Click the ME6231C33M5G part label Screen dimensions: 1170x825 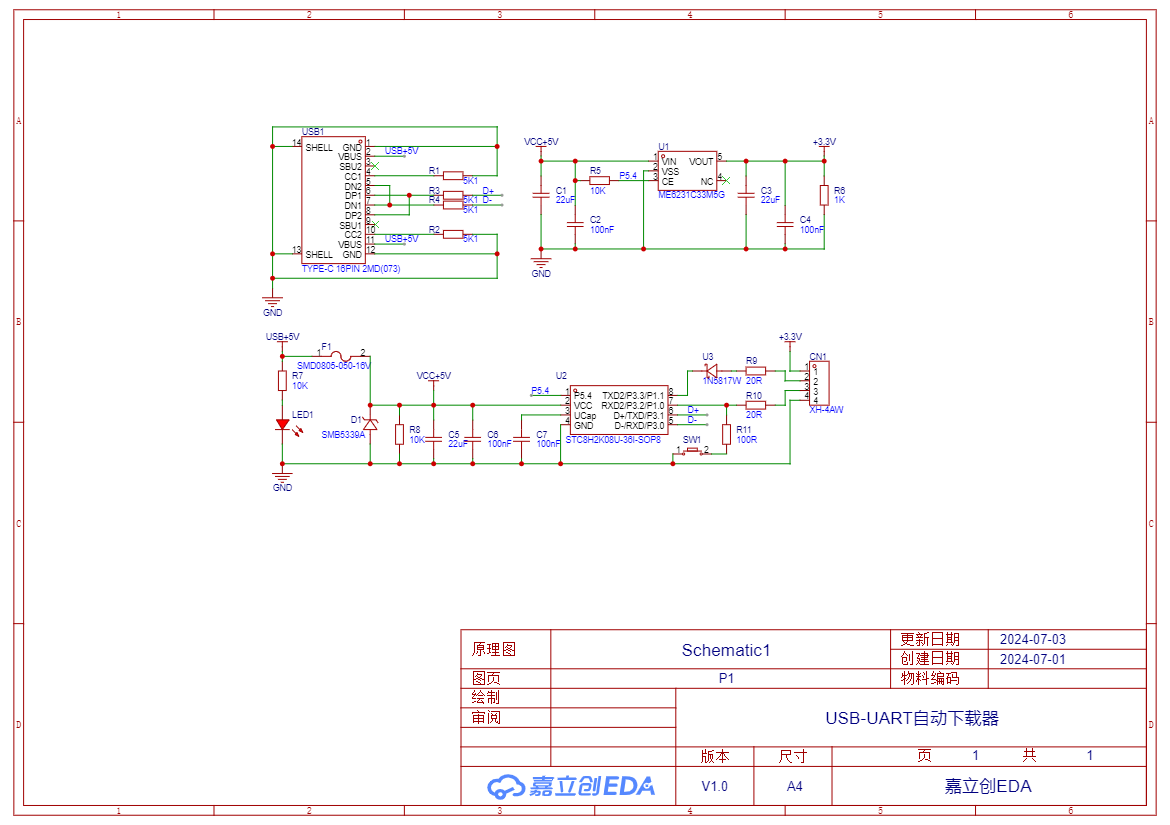[691, 195]
